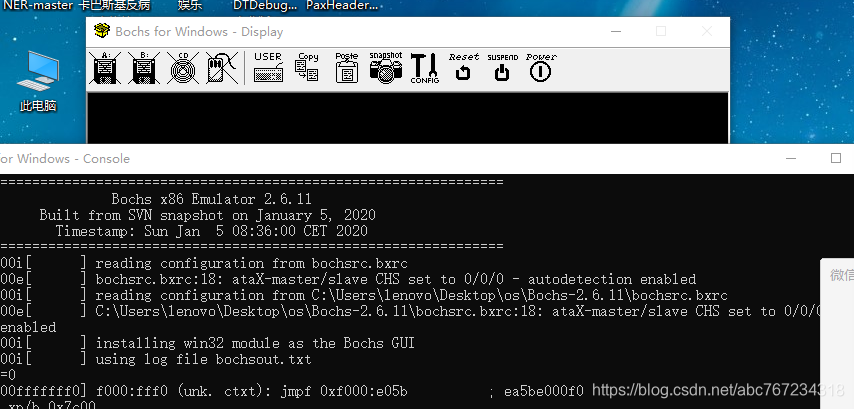The width and height of the screenshot is (854, 409).
Task: Click the Suspend button in Bochs toolbar
Action: pos(502,68)
